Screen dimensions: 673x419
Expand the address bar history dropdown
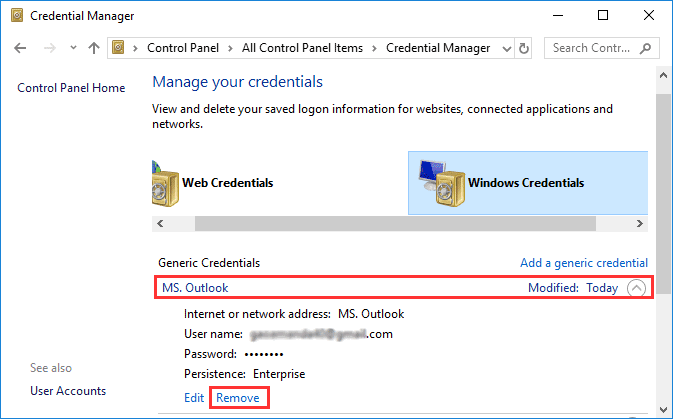coord(506,49)
